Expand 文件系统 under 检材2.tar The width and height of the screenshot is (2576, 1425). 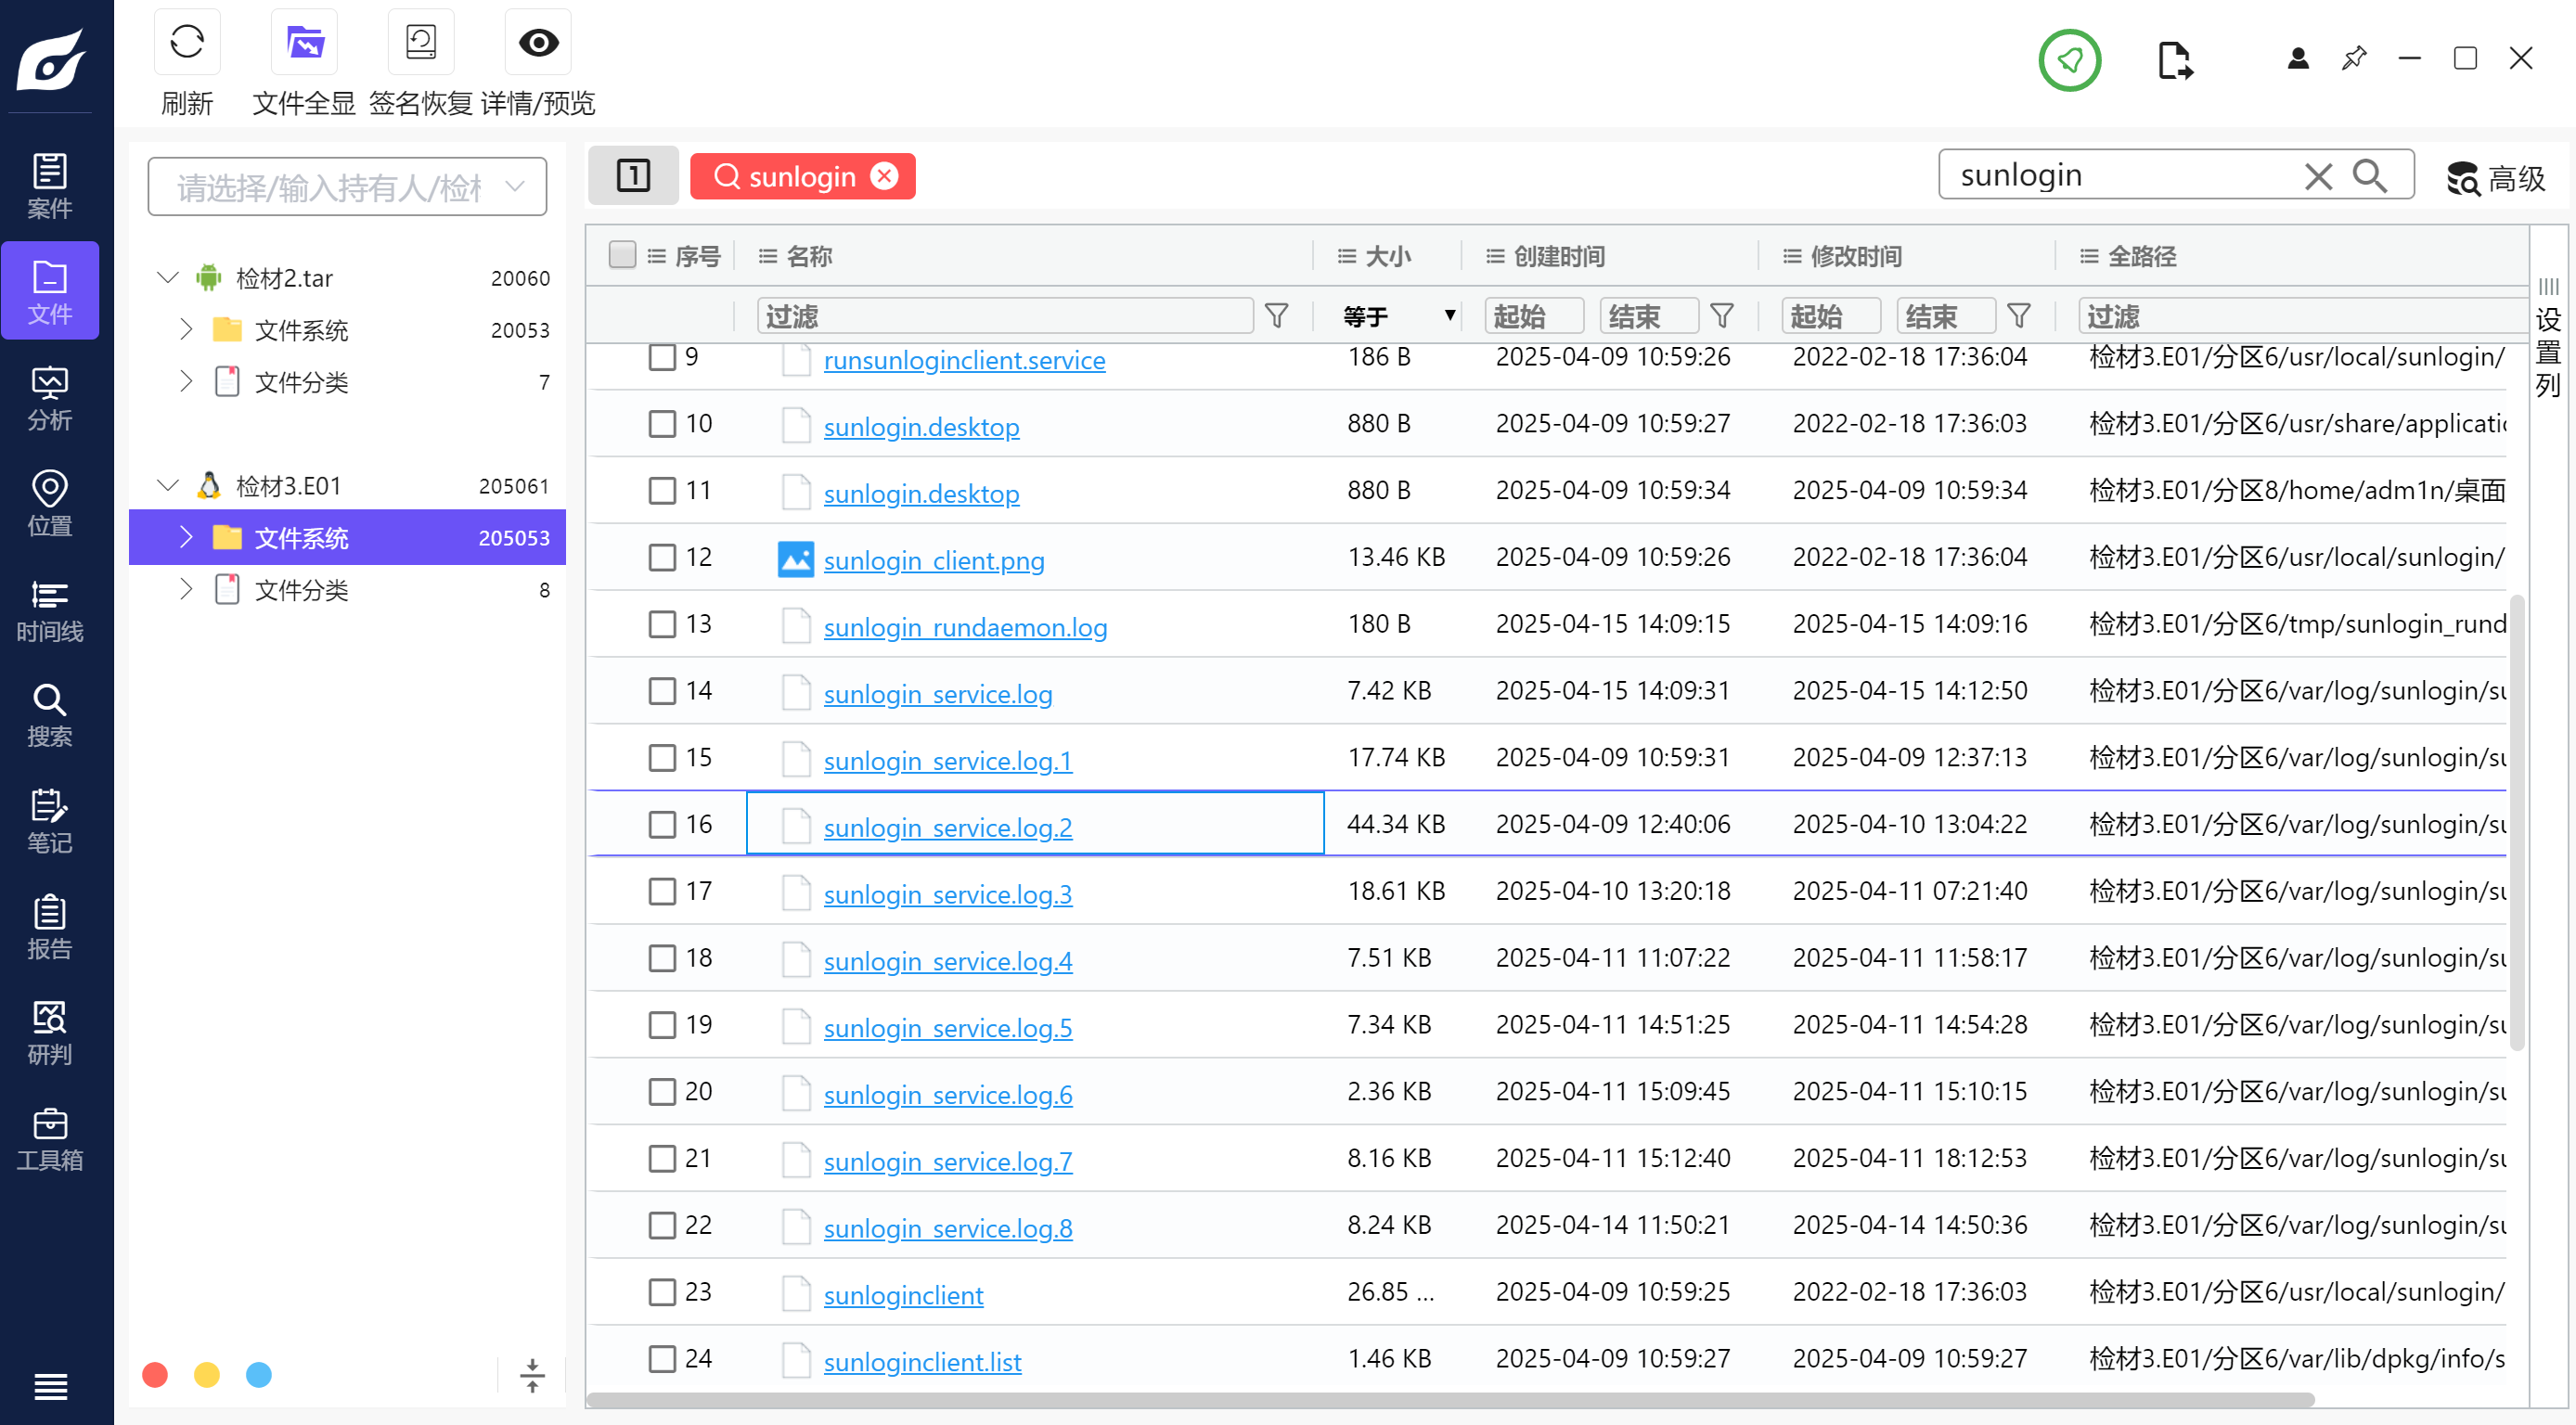click(x=186, y=329)
